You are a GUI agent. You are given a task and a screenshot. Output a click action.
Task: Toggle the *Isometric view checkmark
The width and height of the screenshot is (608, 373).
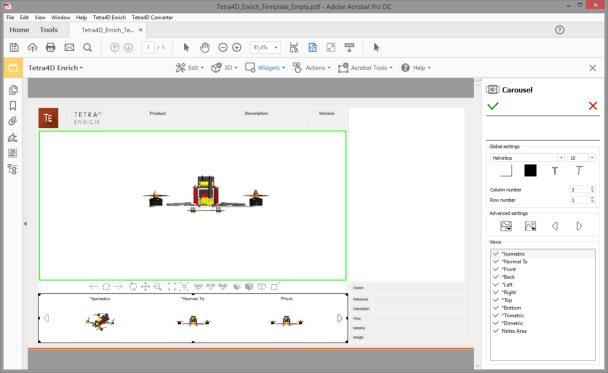click(496, 254)
